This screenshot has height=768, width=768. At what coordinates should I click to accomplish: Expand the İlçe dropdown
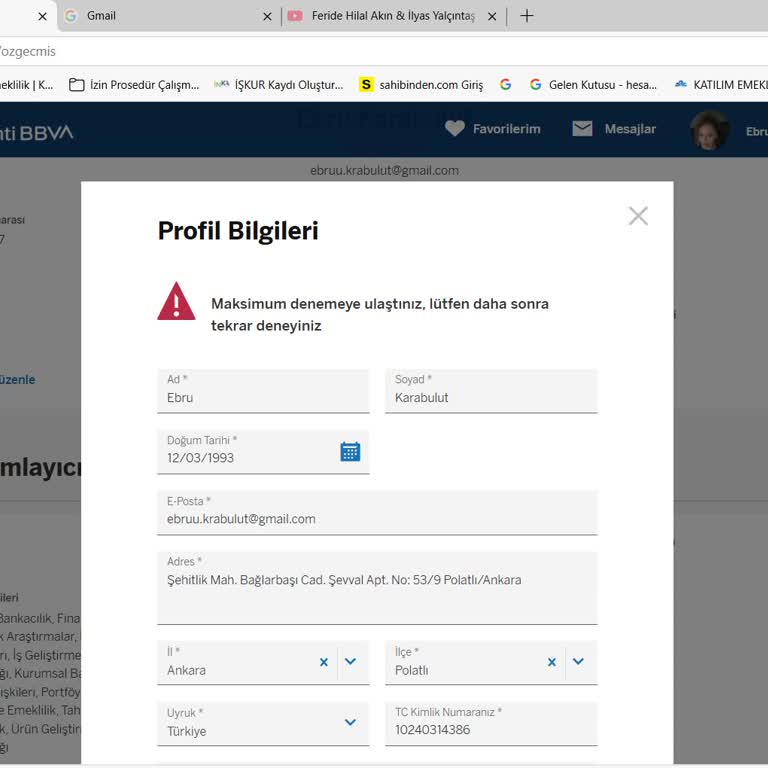pos(578,661)
